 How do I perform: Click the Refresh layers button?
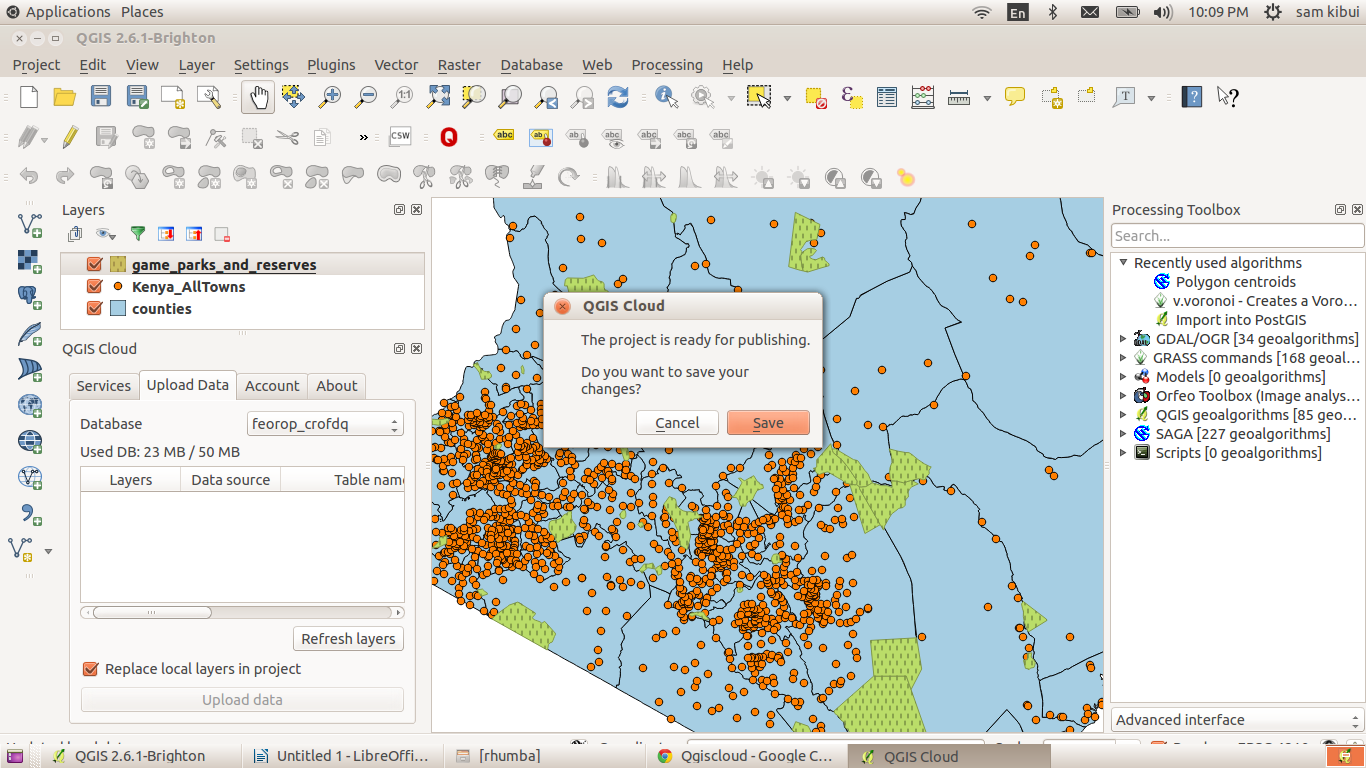(348, 639)
